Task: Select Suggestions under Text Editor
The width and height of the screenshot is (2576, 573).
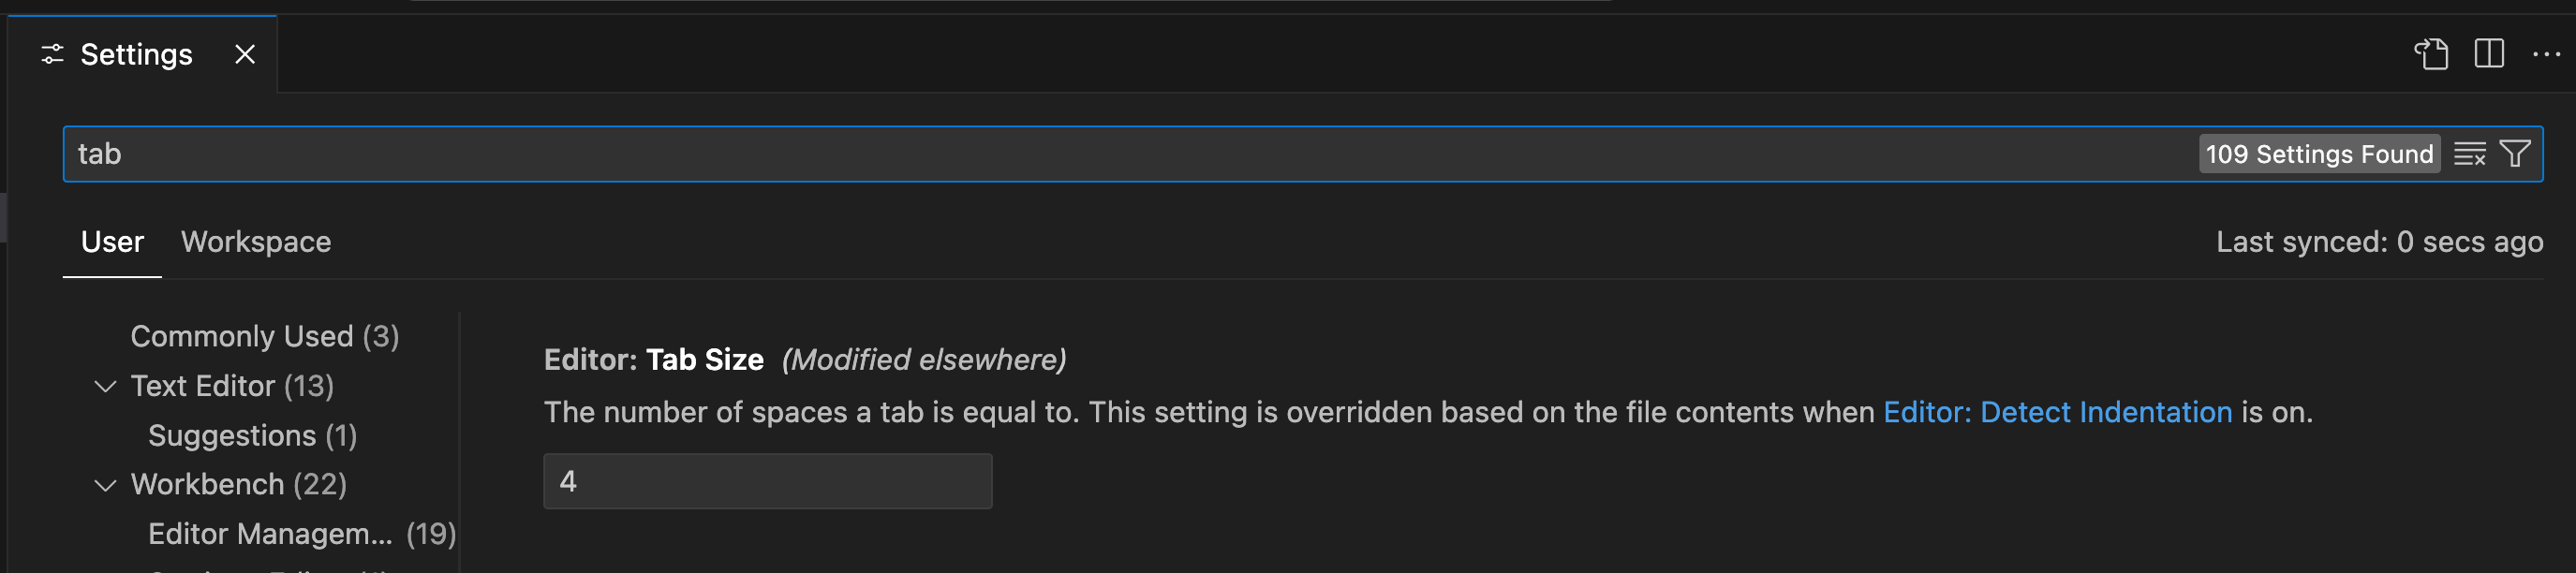Action: click(252, 436)
